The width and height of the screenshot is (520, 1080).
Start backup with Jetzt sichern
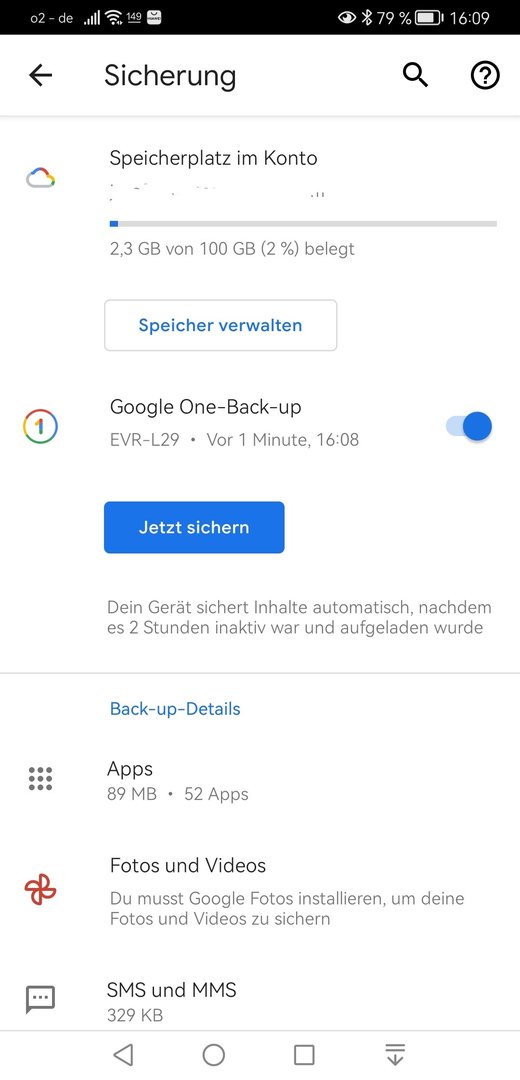pos(194,528)
